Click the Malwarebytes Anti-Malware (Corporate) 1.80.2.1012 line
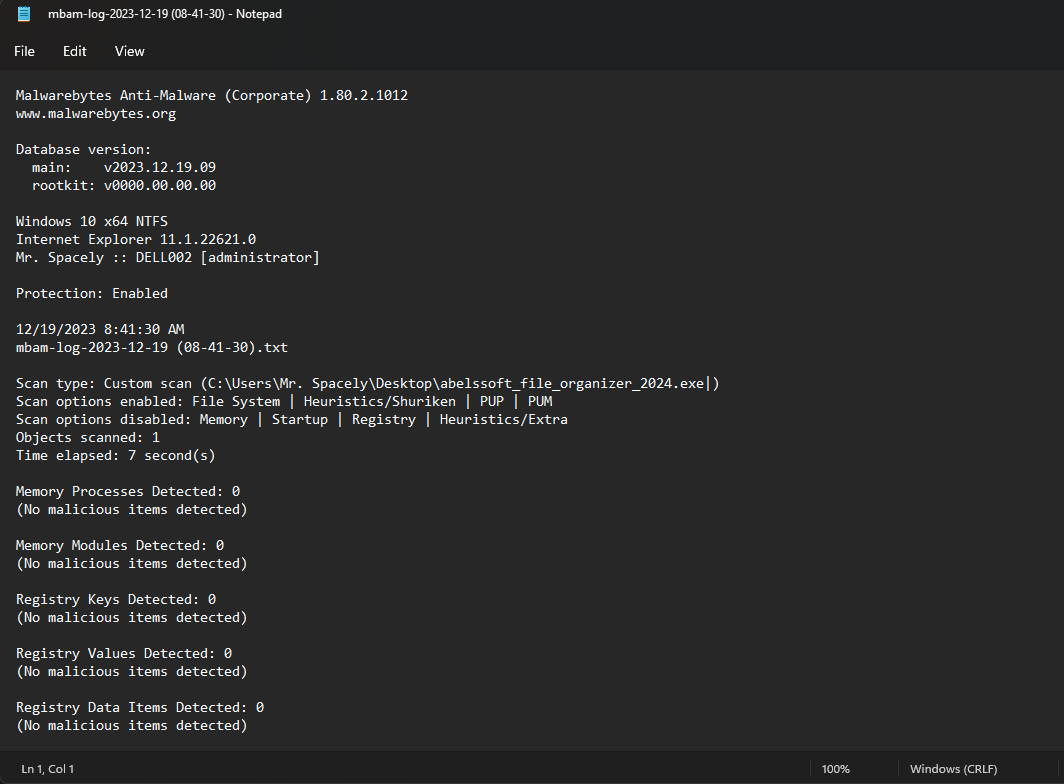Screen dimensions: 1064x784 click(212, 96)
